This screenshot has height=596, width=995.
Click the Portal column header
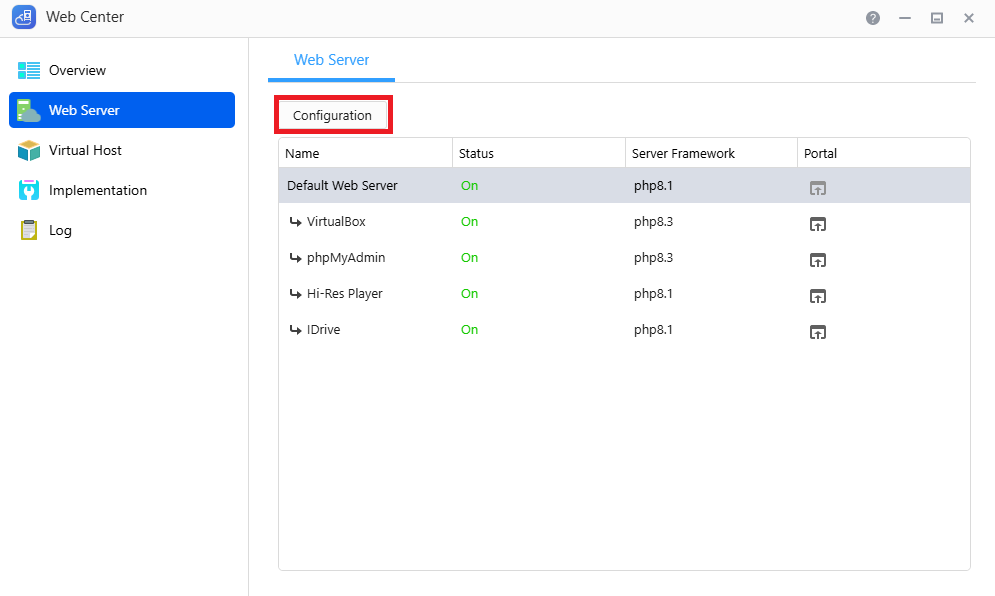click(883, 153)
